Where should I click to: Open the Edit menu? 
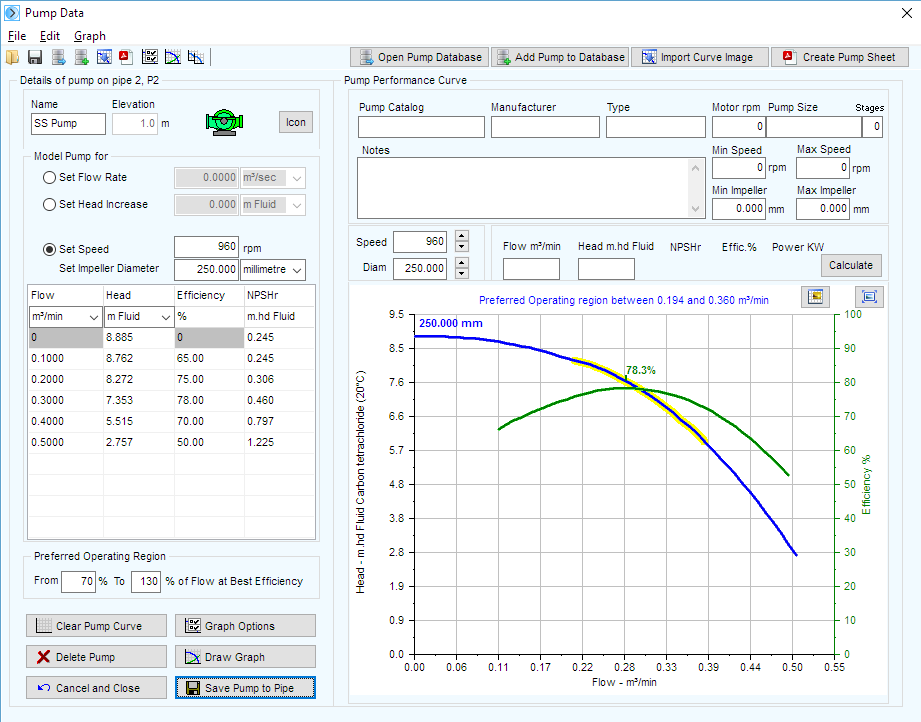50,36
